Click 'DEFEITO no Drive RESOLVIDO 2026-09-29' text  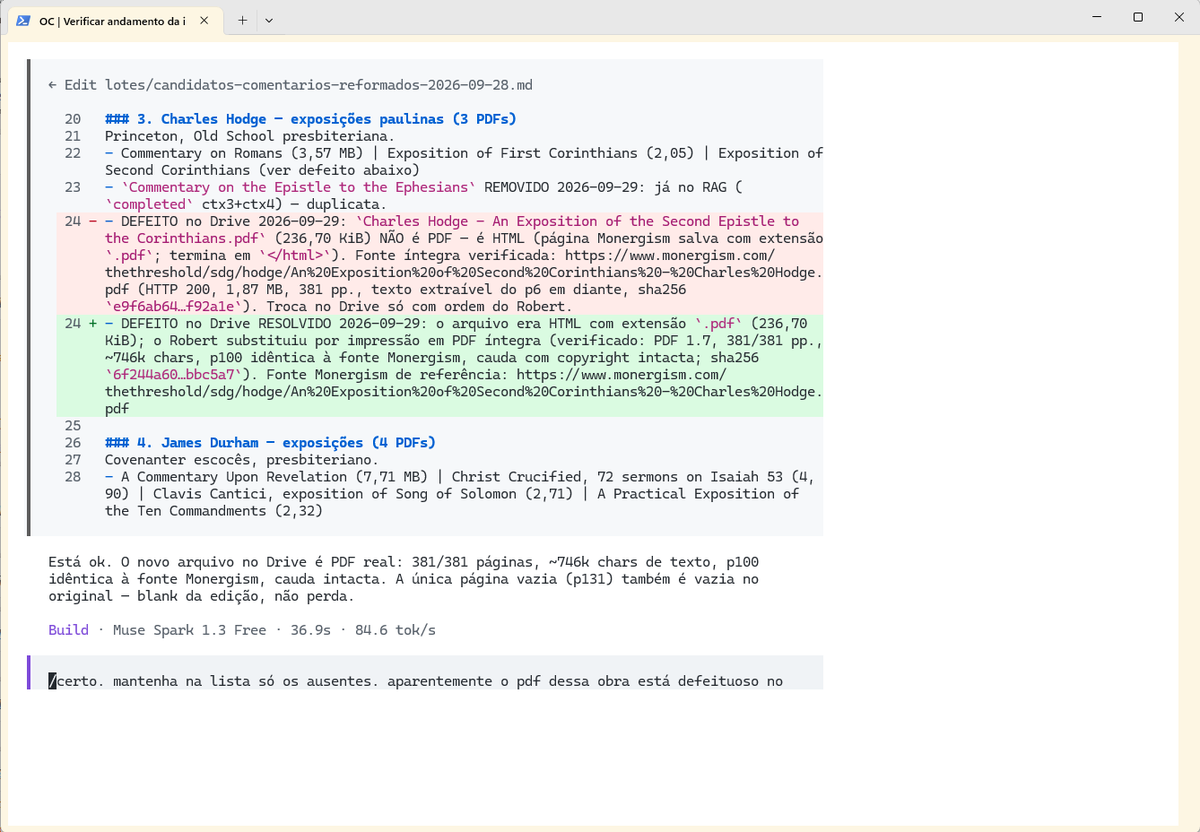(269, 323)
